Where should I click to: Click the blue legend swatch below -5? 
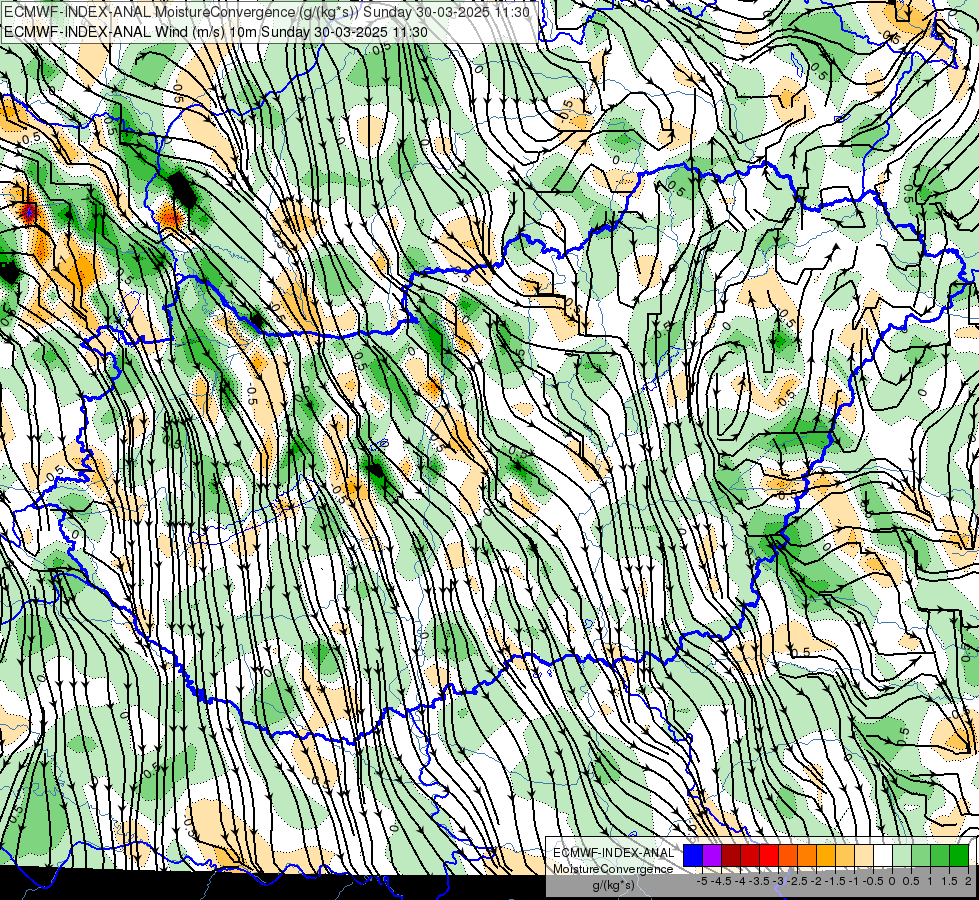point(693,855)
